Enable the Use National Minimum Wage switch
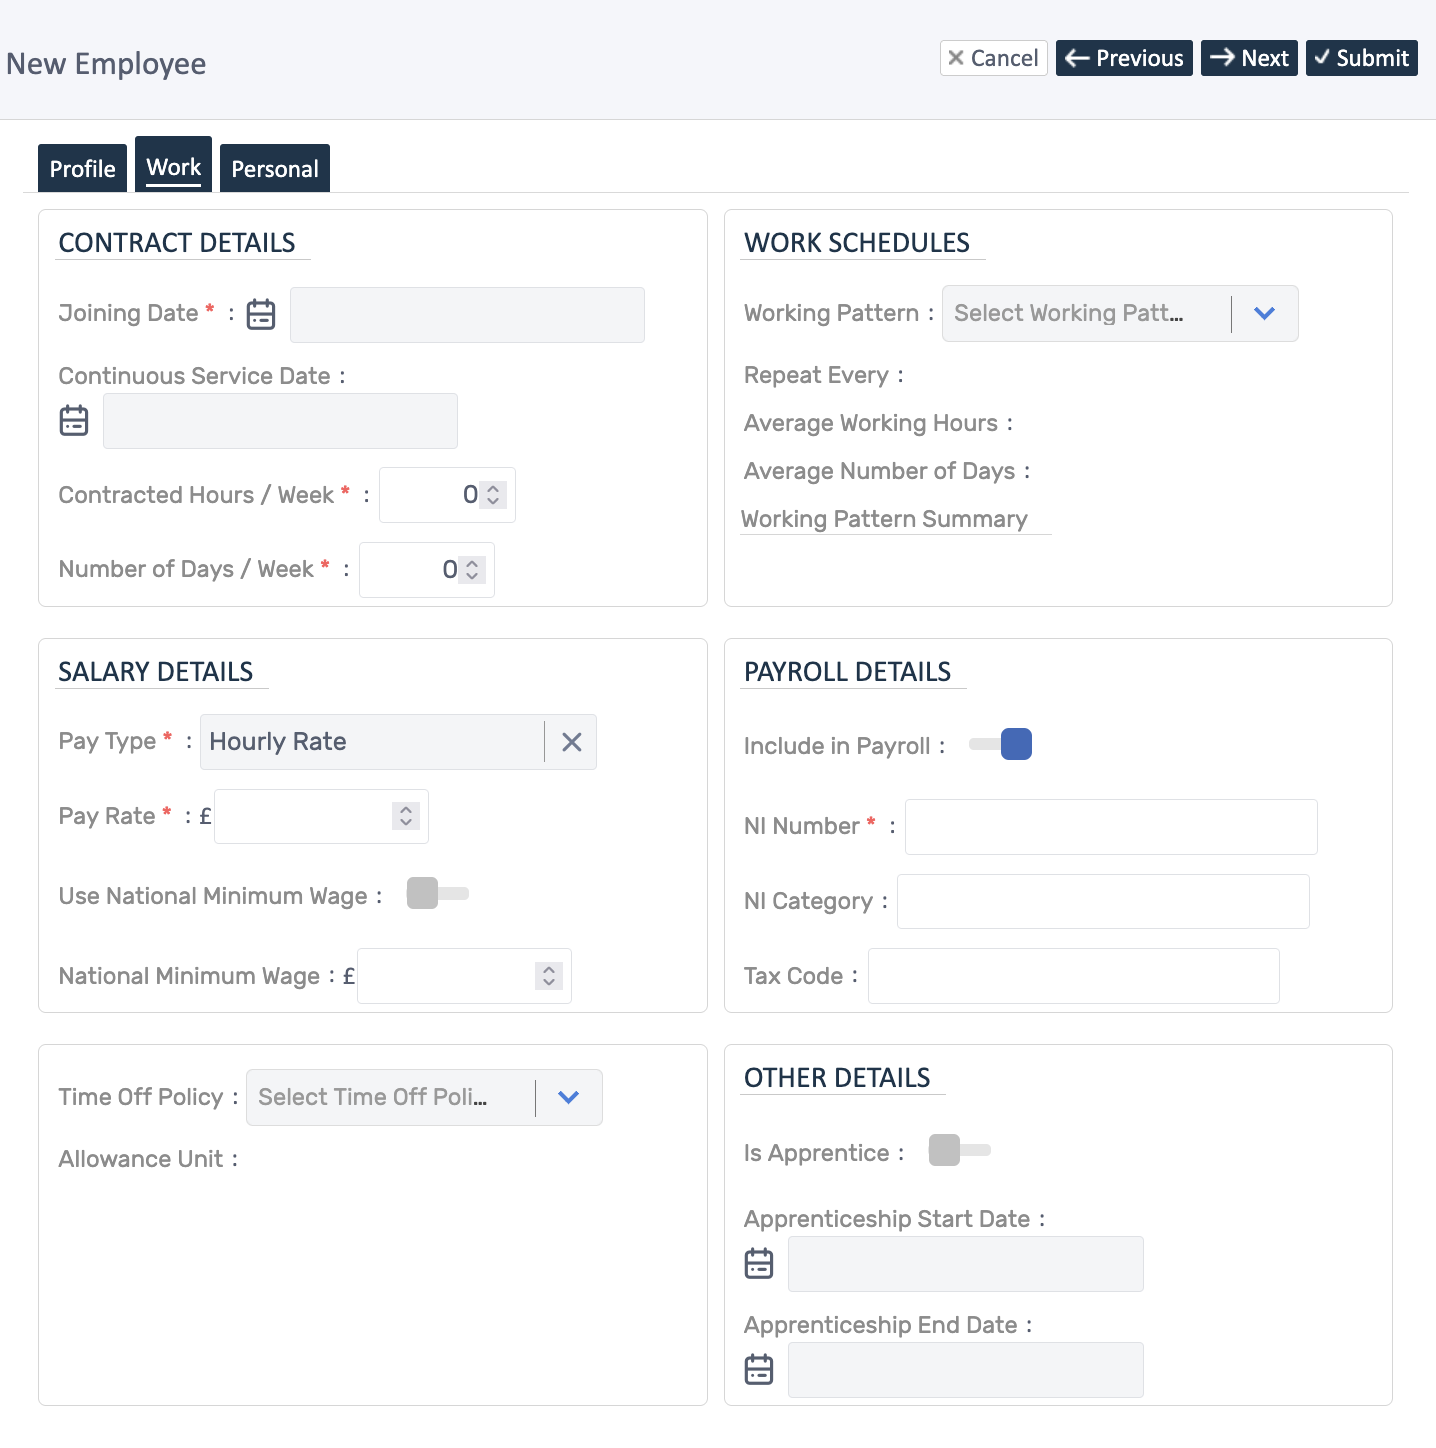 (437, 894)
